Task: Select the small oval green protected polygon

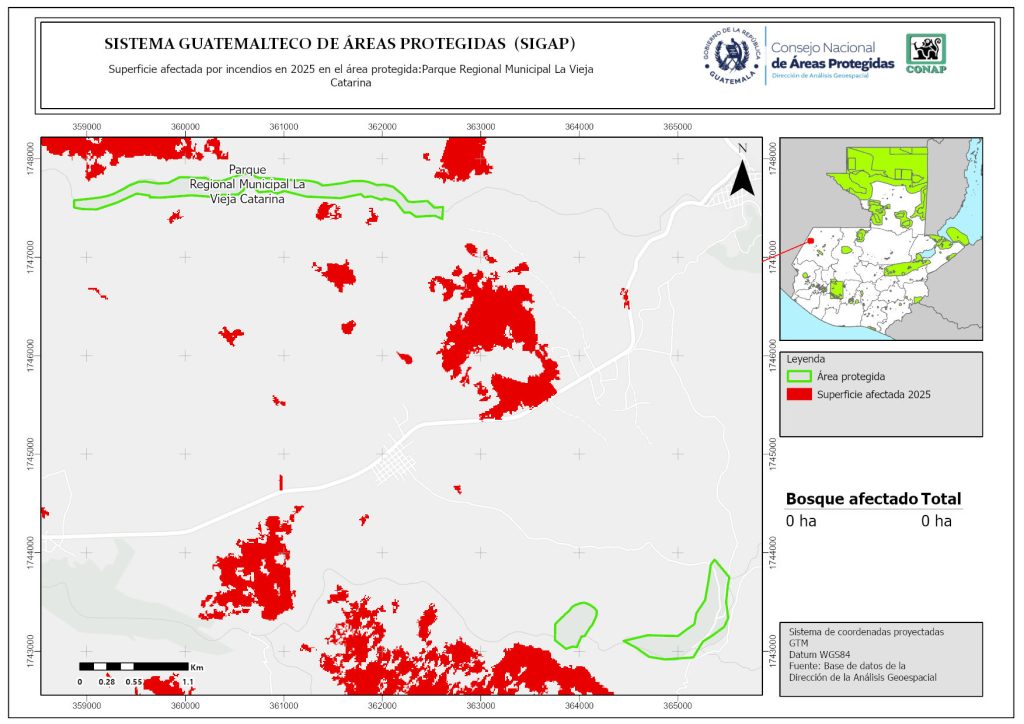Action: click(x=574, y=625)
